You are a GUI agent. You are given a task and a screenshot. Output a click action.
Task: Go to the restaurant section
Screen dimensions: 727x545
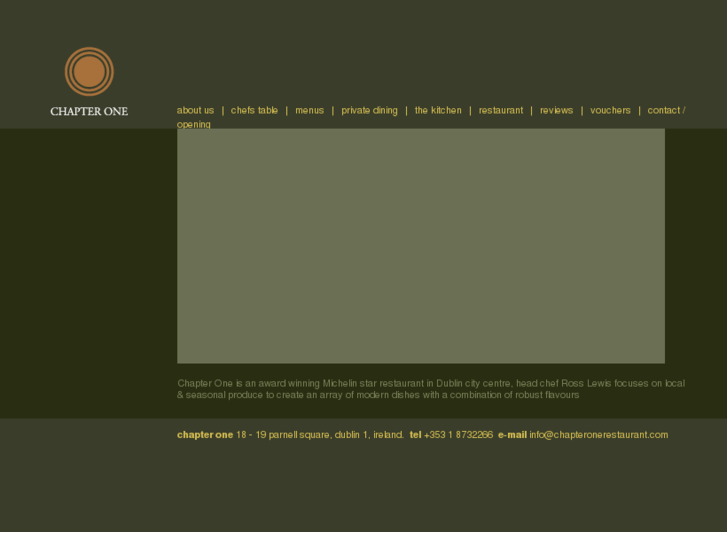pyautogui.click(x=501, y=110)
